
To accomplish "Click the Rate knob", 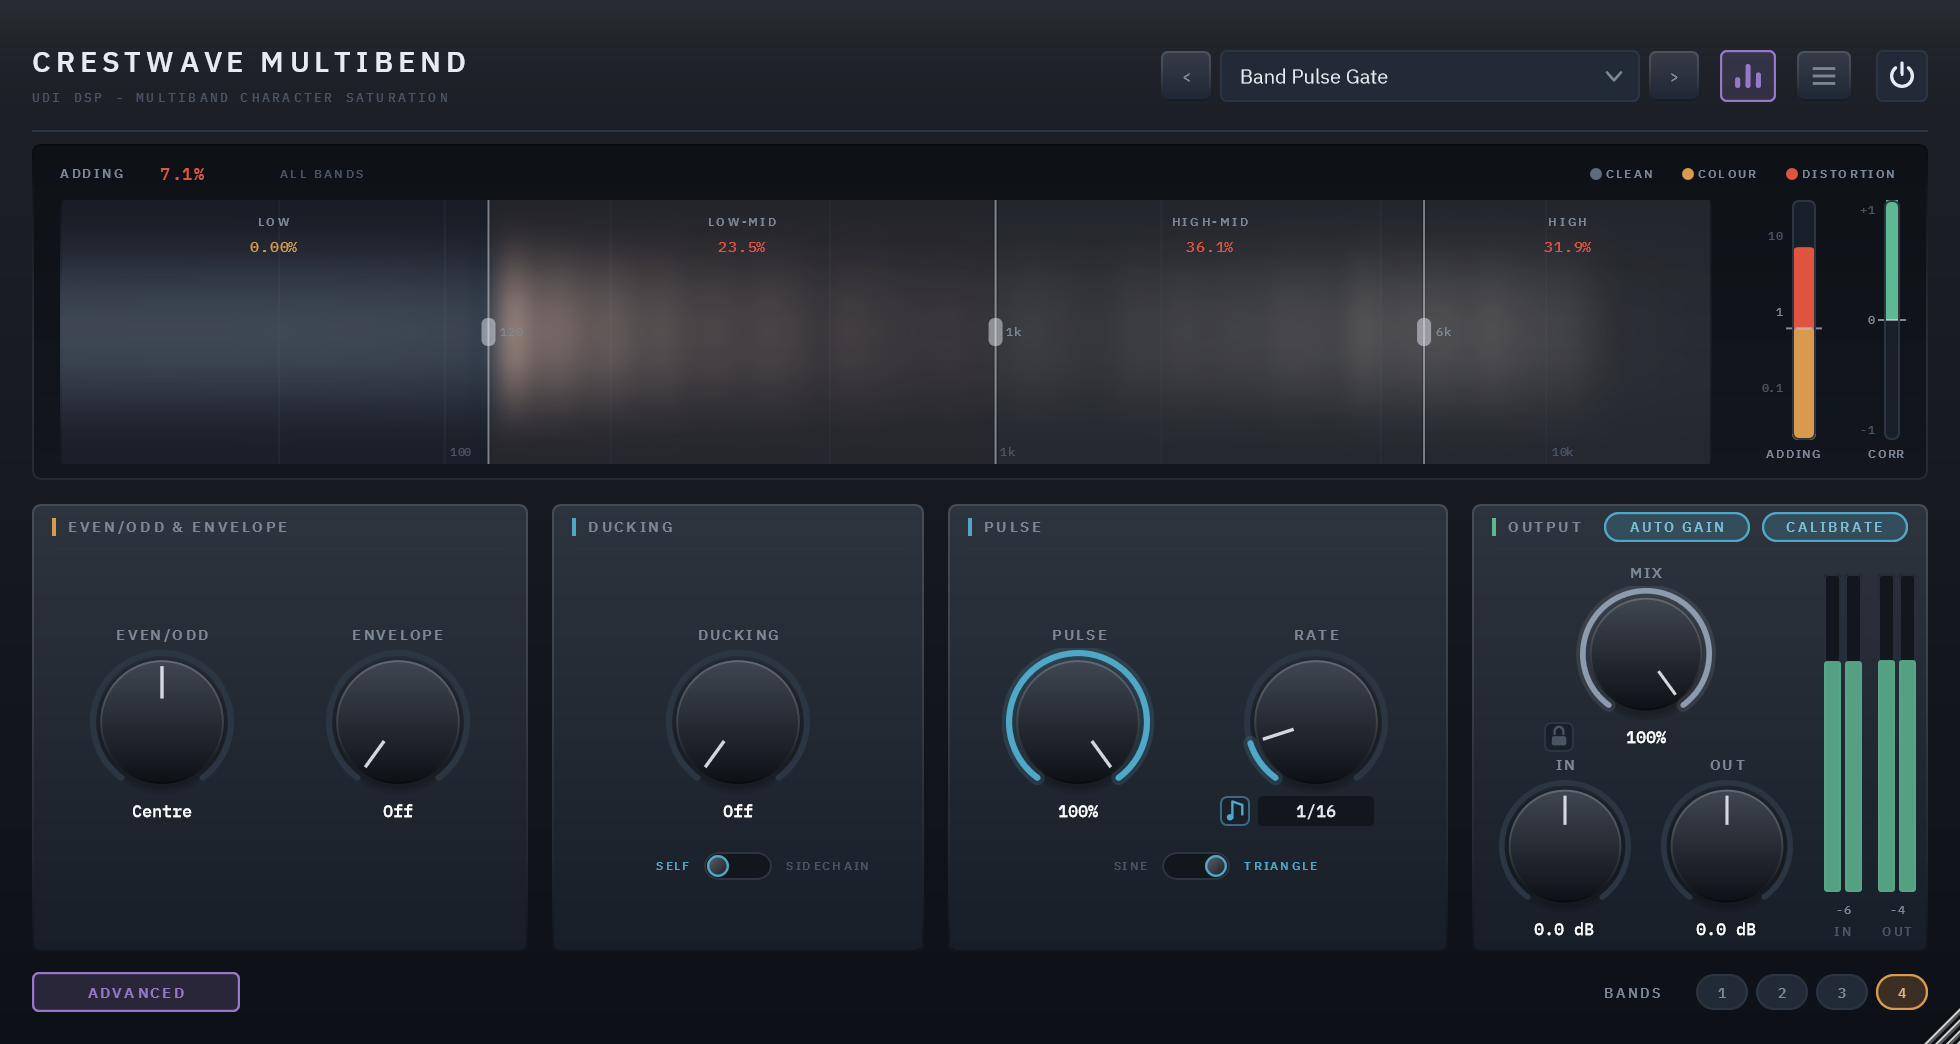I will [x=1316, y=721].
